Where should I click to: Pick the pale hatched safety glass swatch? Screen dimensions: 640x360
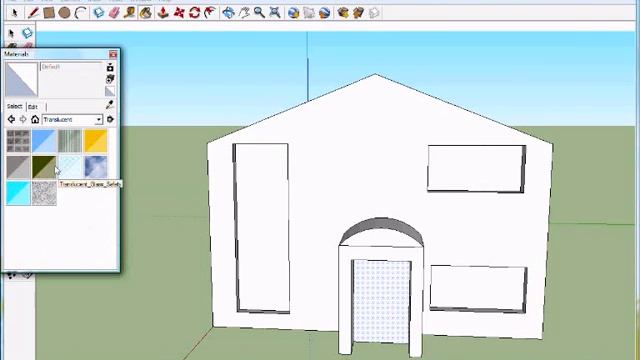[70, 167]
